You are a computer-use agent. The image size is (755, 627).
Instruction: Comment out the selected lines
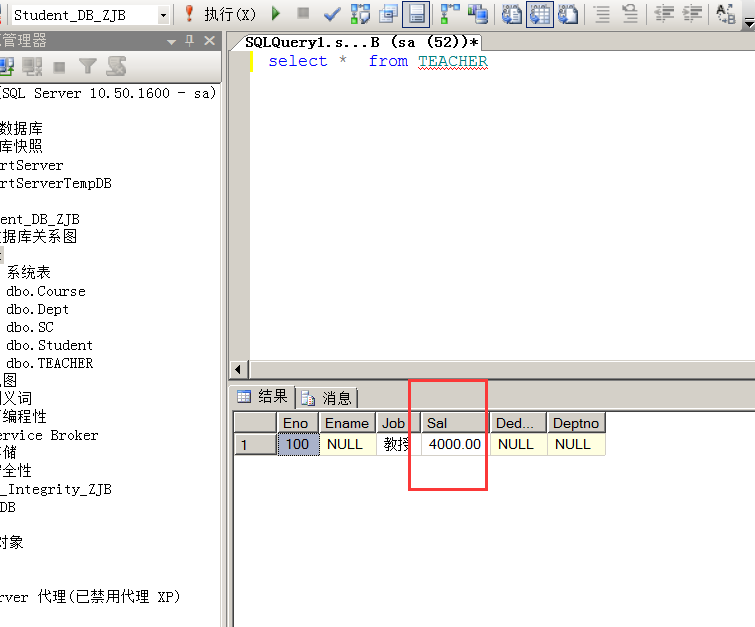(x=602, y=14)
